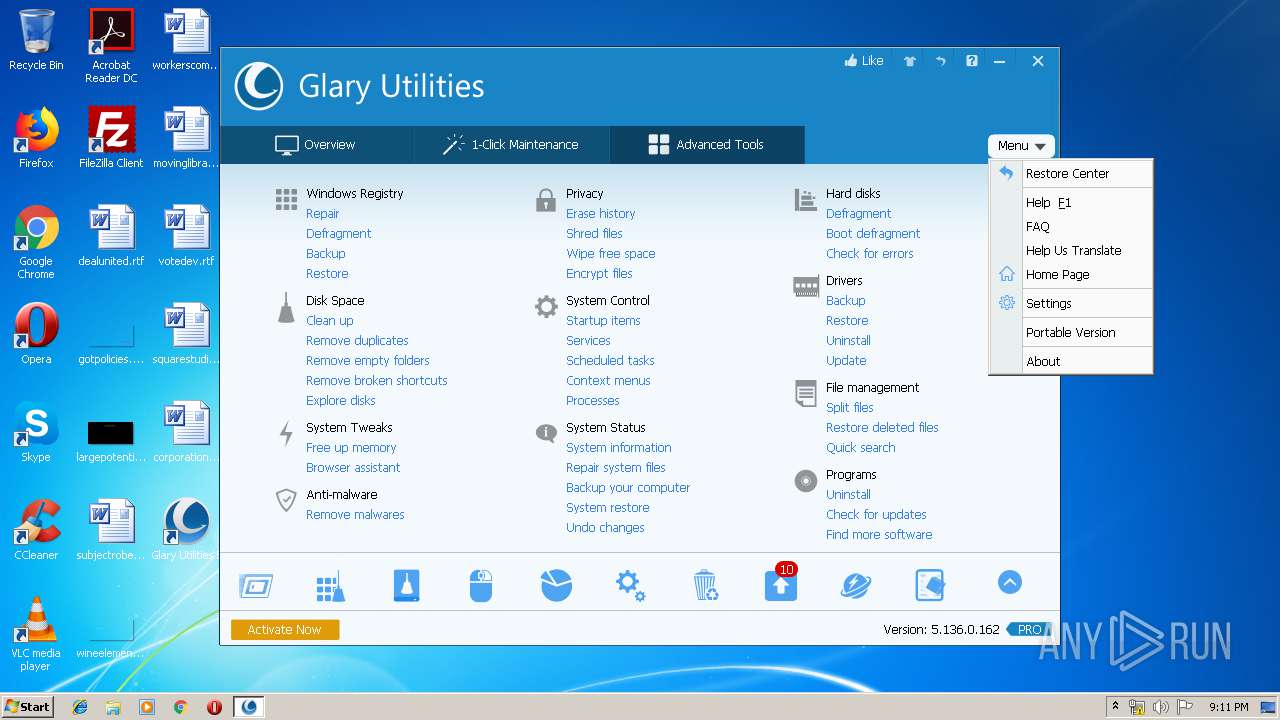Open Encrypt files link
This screenshot has width=1280, height=720.
tap(599, 274)
